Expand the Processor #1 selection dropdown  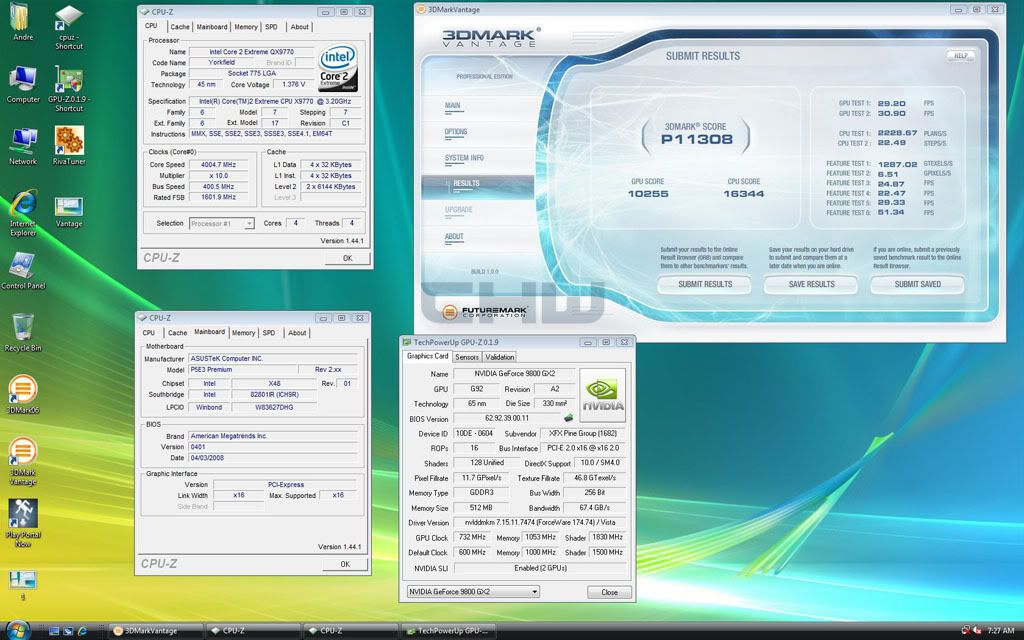221,223
